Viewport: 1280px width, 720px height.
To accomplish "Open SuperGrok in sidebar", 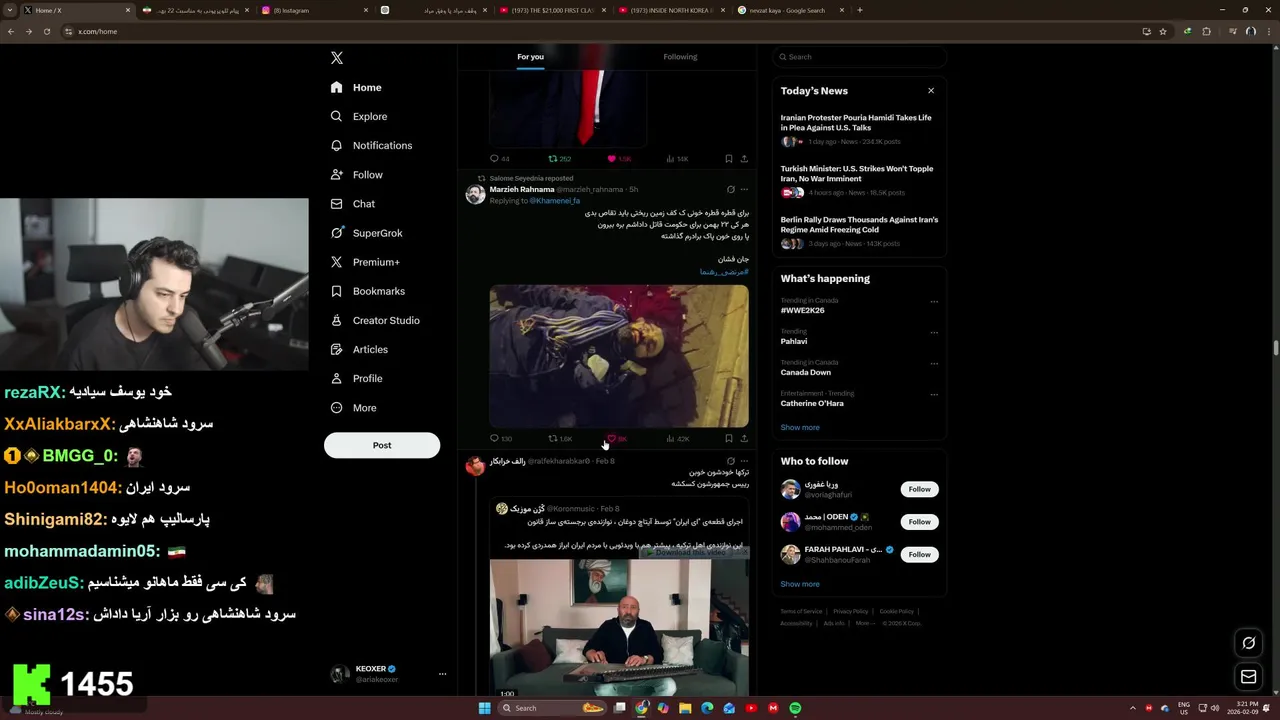I will pyautogui.click(x=367, y=233).
